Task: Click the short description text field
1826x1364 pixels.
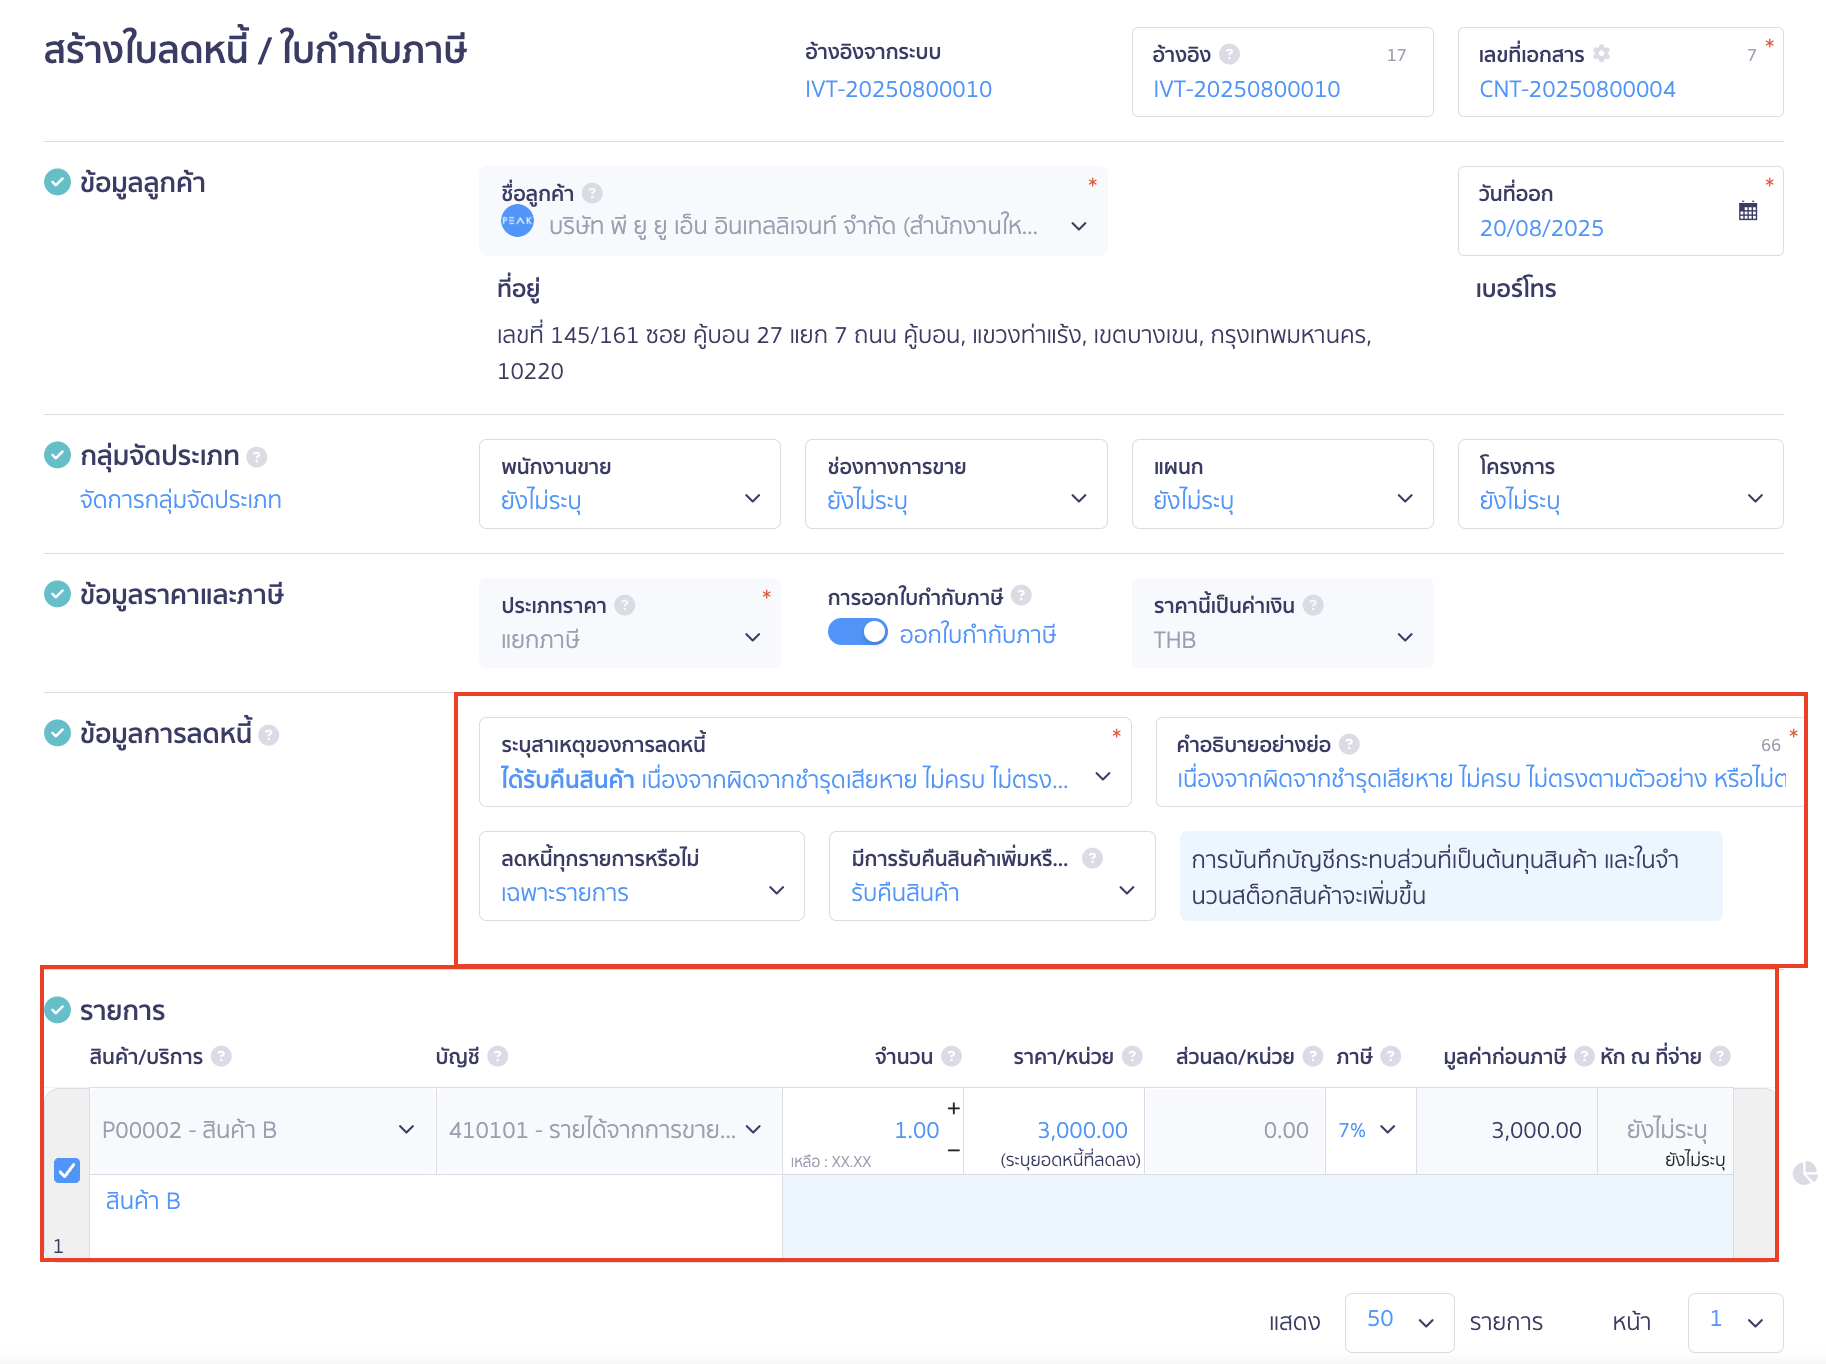Action: [x=1480, y=778]
